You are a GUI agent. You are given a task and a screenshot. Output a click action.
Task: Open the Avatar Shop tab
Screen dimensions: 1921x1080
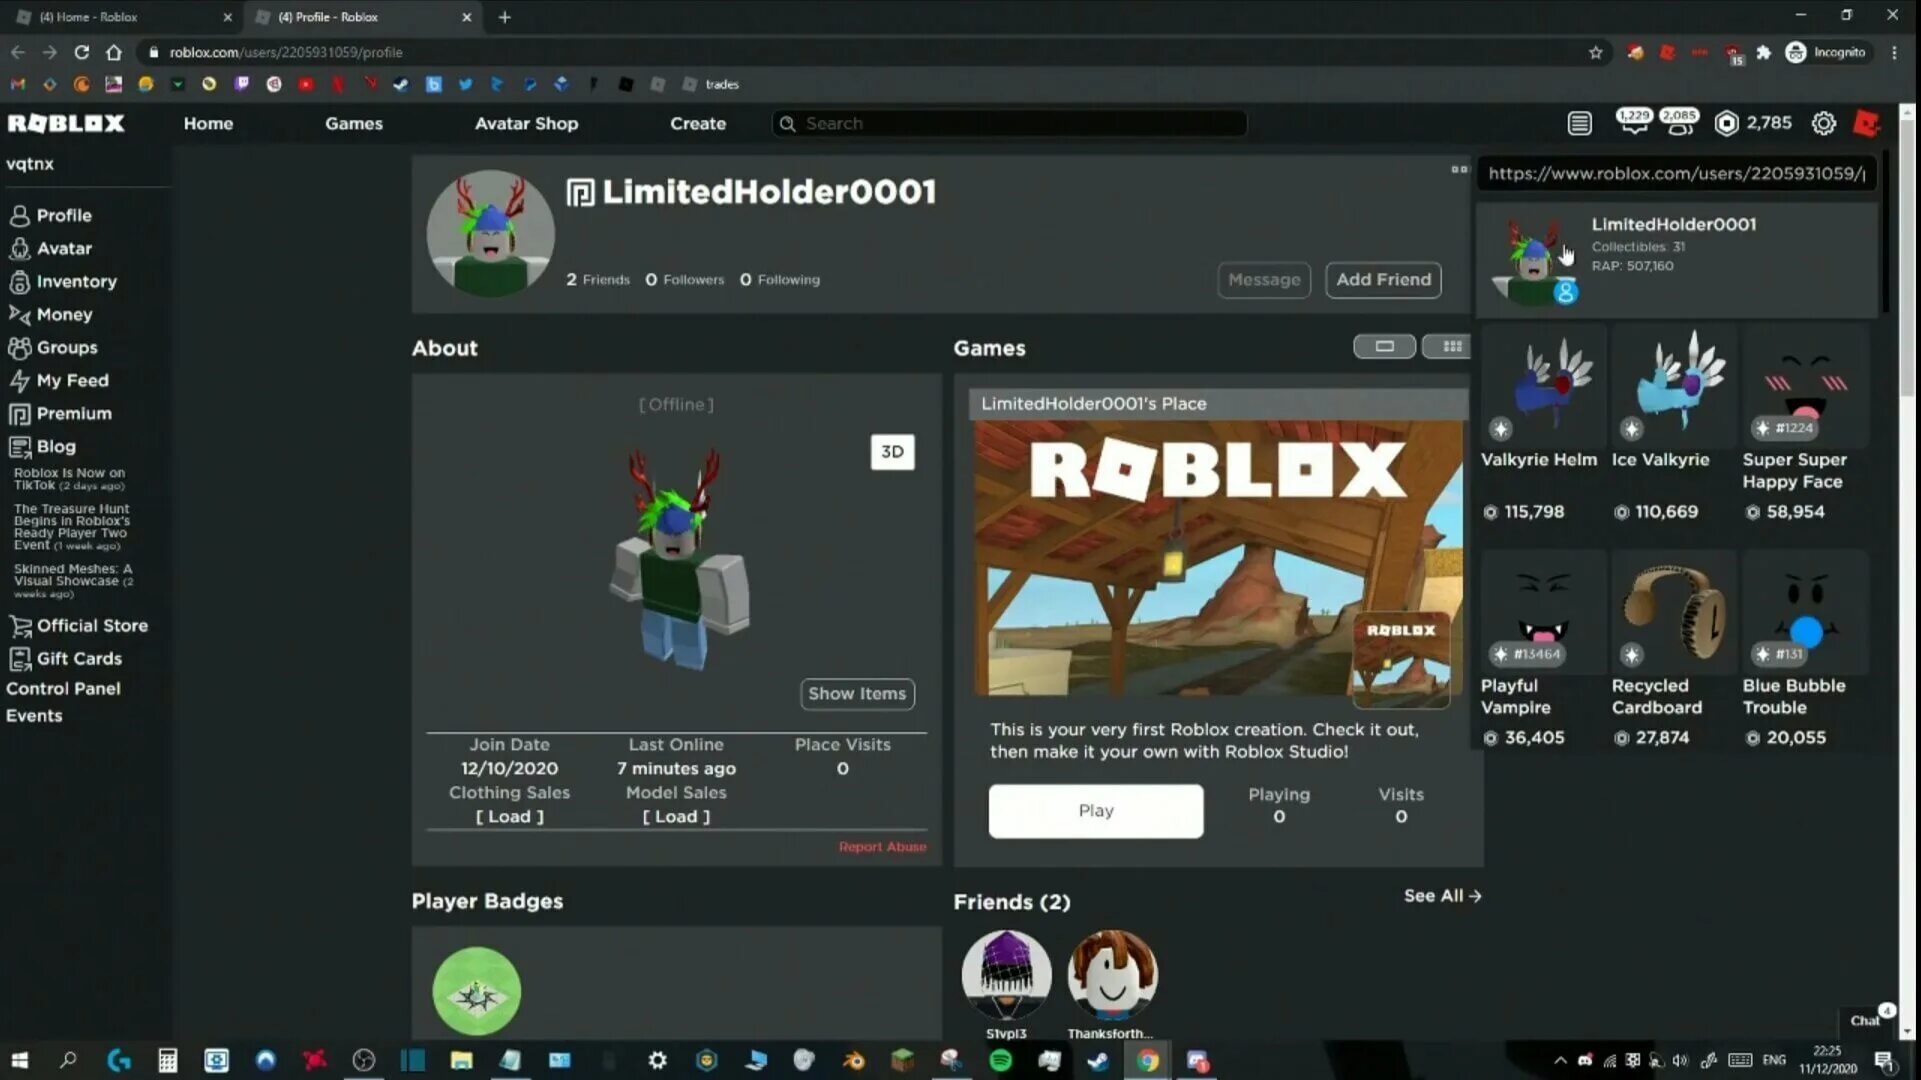coord(526,123)
